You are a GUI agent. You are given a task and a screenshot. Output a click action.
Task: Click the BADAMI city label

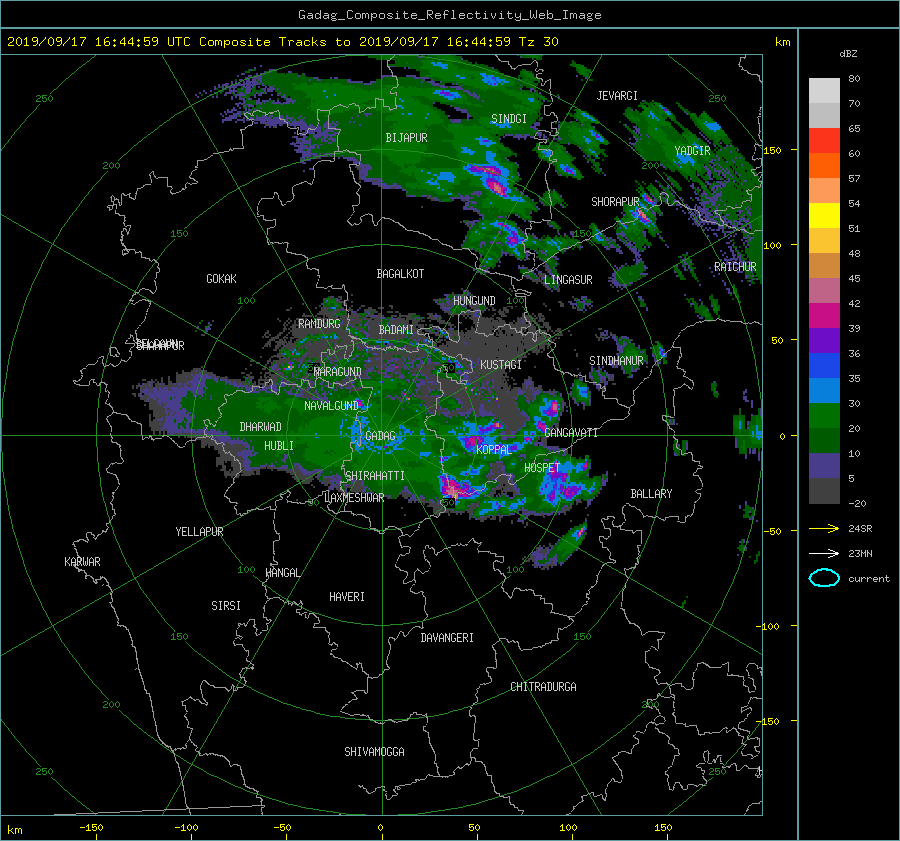point(396,330)
